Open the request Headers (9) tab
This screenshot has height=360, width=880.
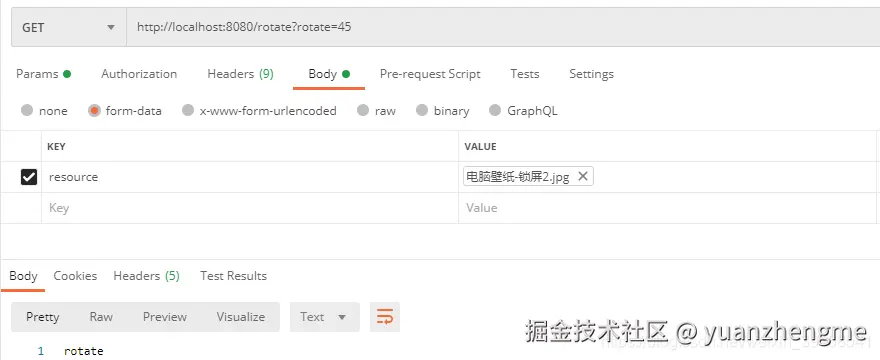coord(240,74)
